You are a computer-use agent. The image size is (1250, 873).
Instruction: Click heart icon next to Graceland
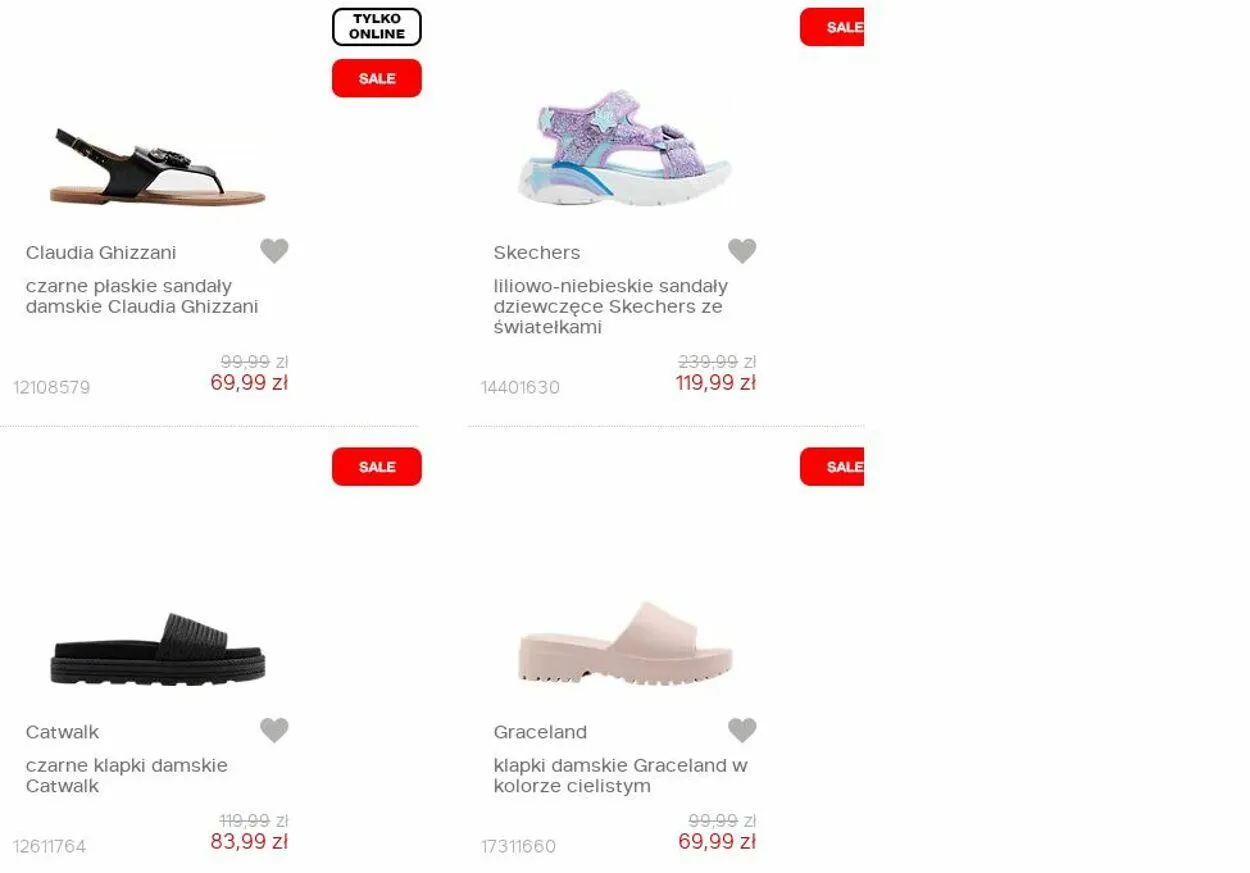742,731
